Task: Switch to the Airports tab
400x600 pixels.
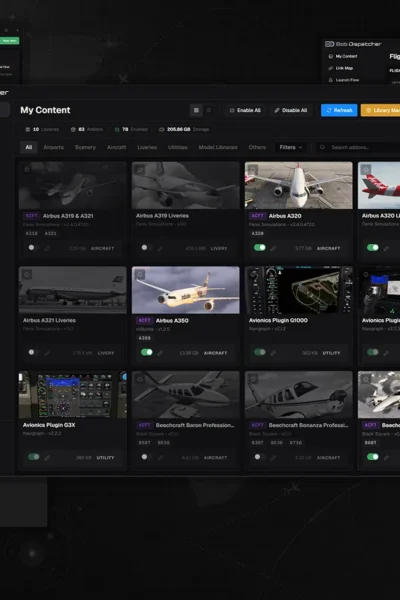Action: tap(54, 147)
